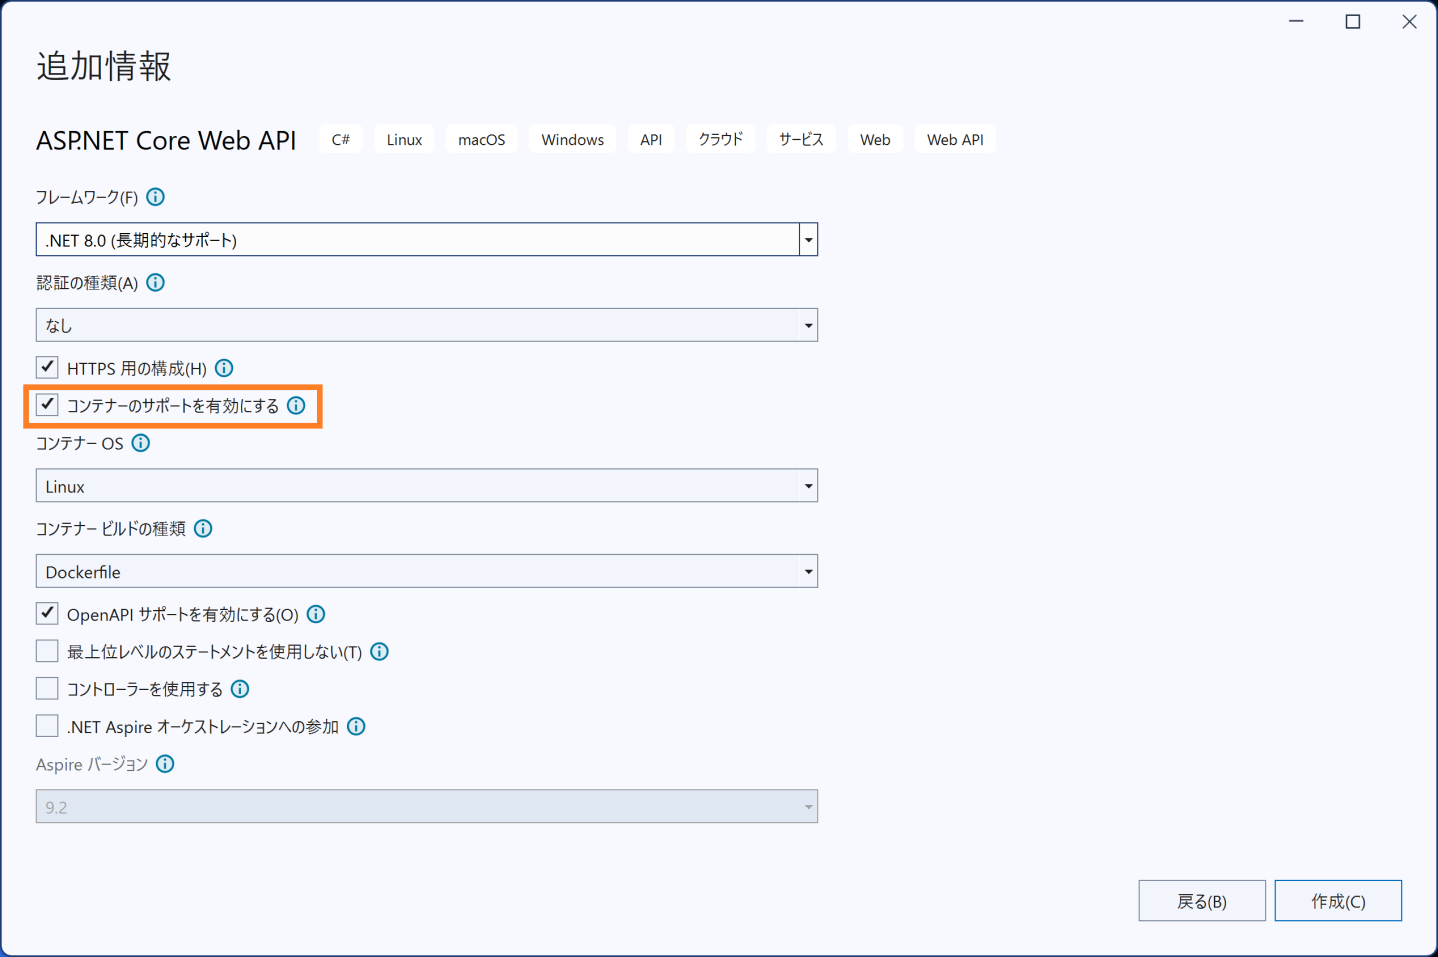Enable 最上位レベルのステートメントを使用しない(T) checkbox
Image resolution: width=1438 pixels, height=957 pixels.
pyautogui.click(x=47, y=651)
